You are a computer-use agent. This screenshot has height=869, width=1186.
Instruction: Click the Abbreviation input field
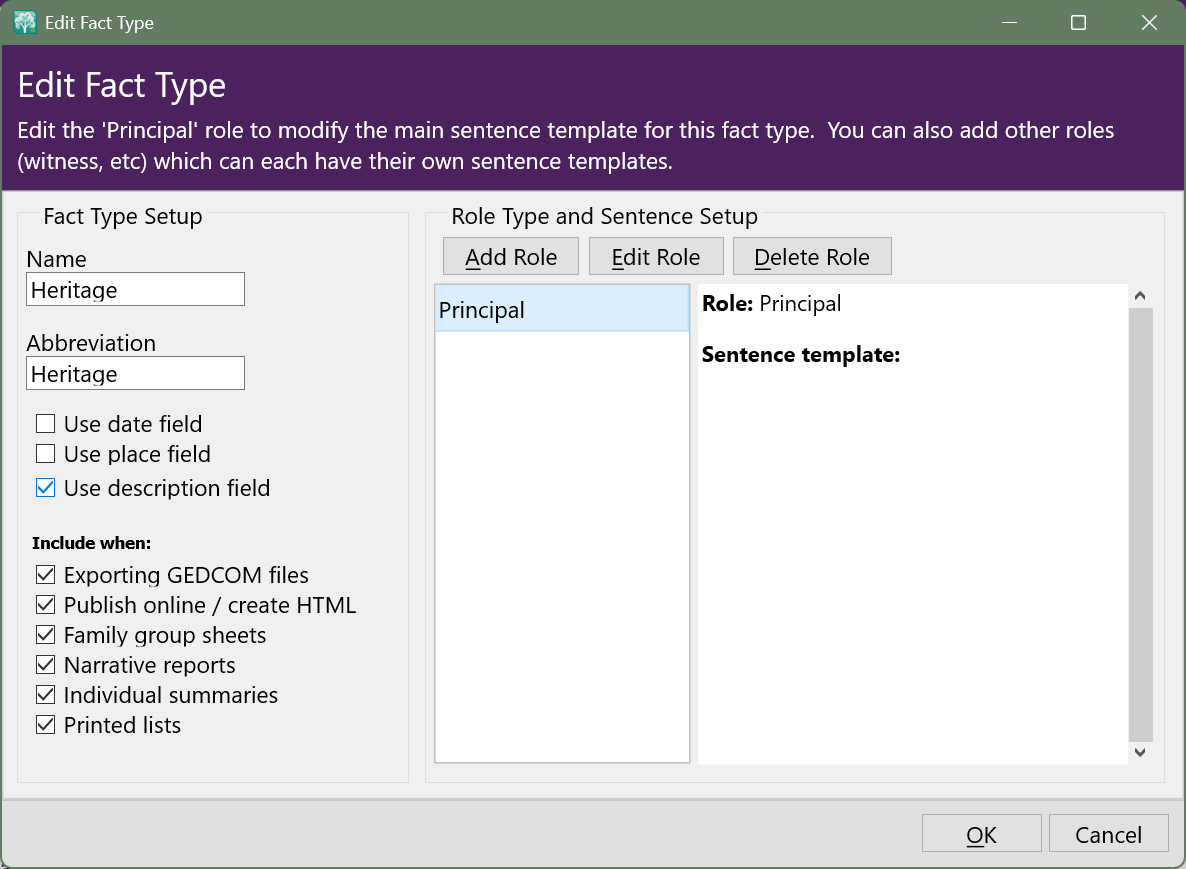135,374
